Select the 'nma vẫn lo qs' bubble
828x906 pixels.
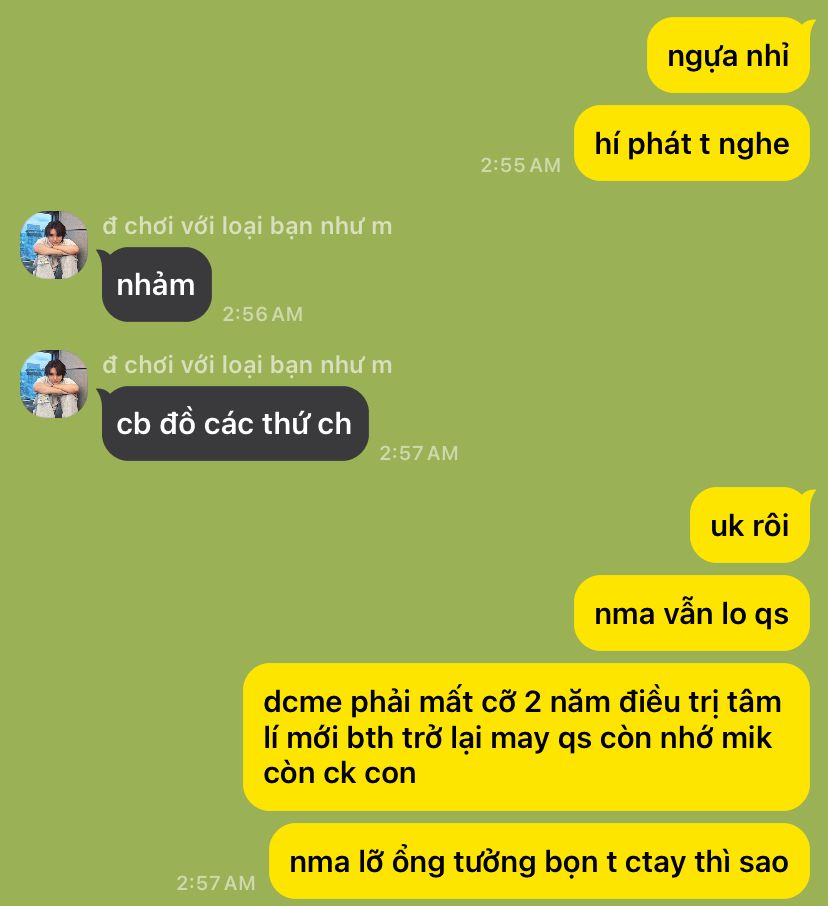(x=692, y=613)
